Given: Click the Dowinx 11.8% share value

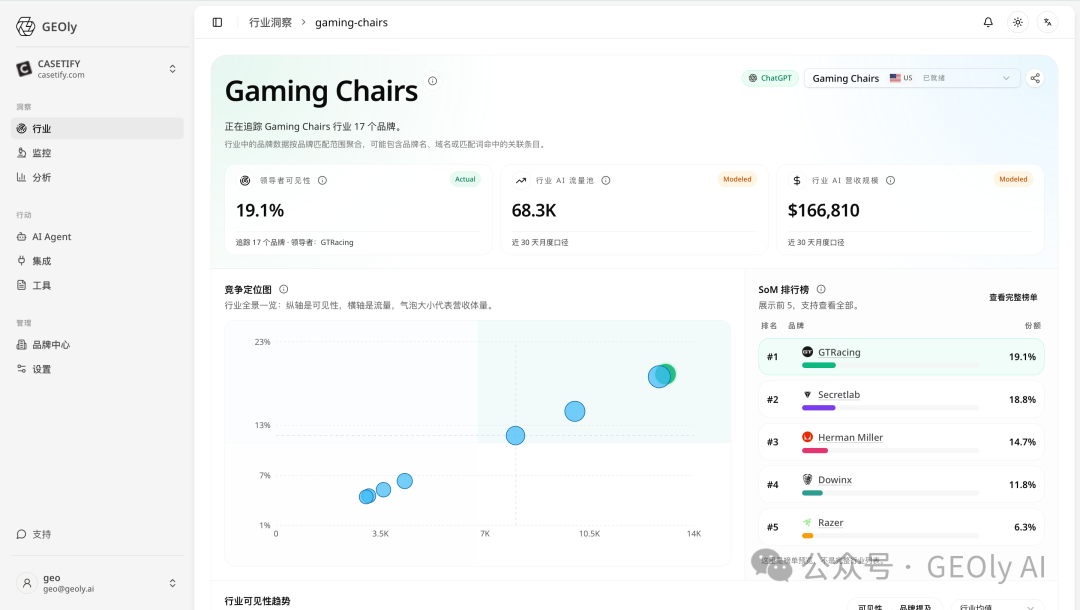Looking at the screenshot, I should pyautogui.click(x=1022, y=485).
